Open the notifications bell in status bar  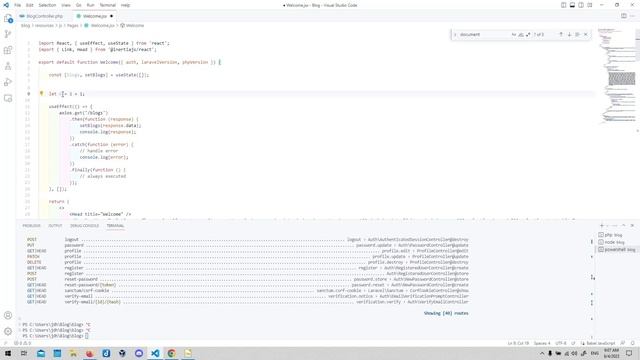(632, 343)
